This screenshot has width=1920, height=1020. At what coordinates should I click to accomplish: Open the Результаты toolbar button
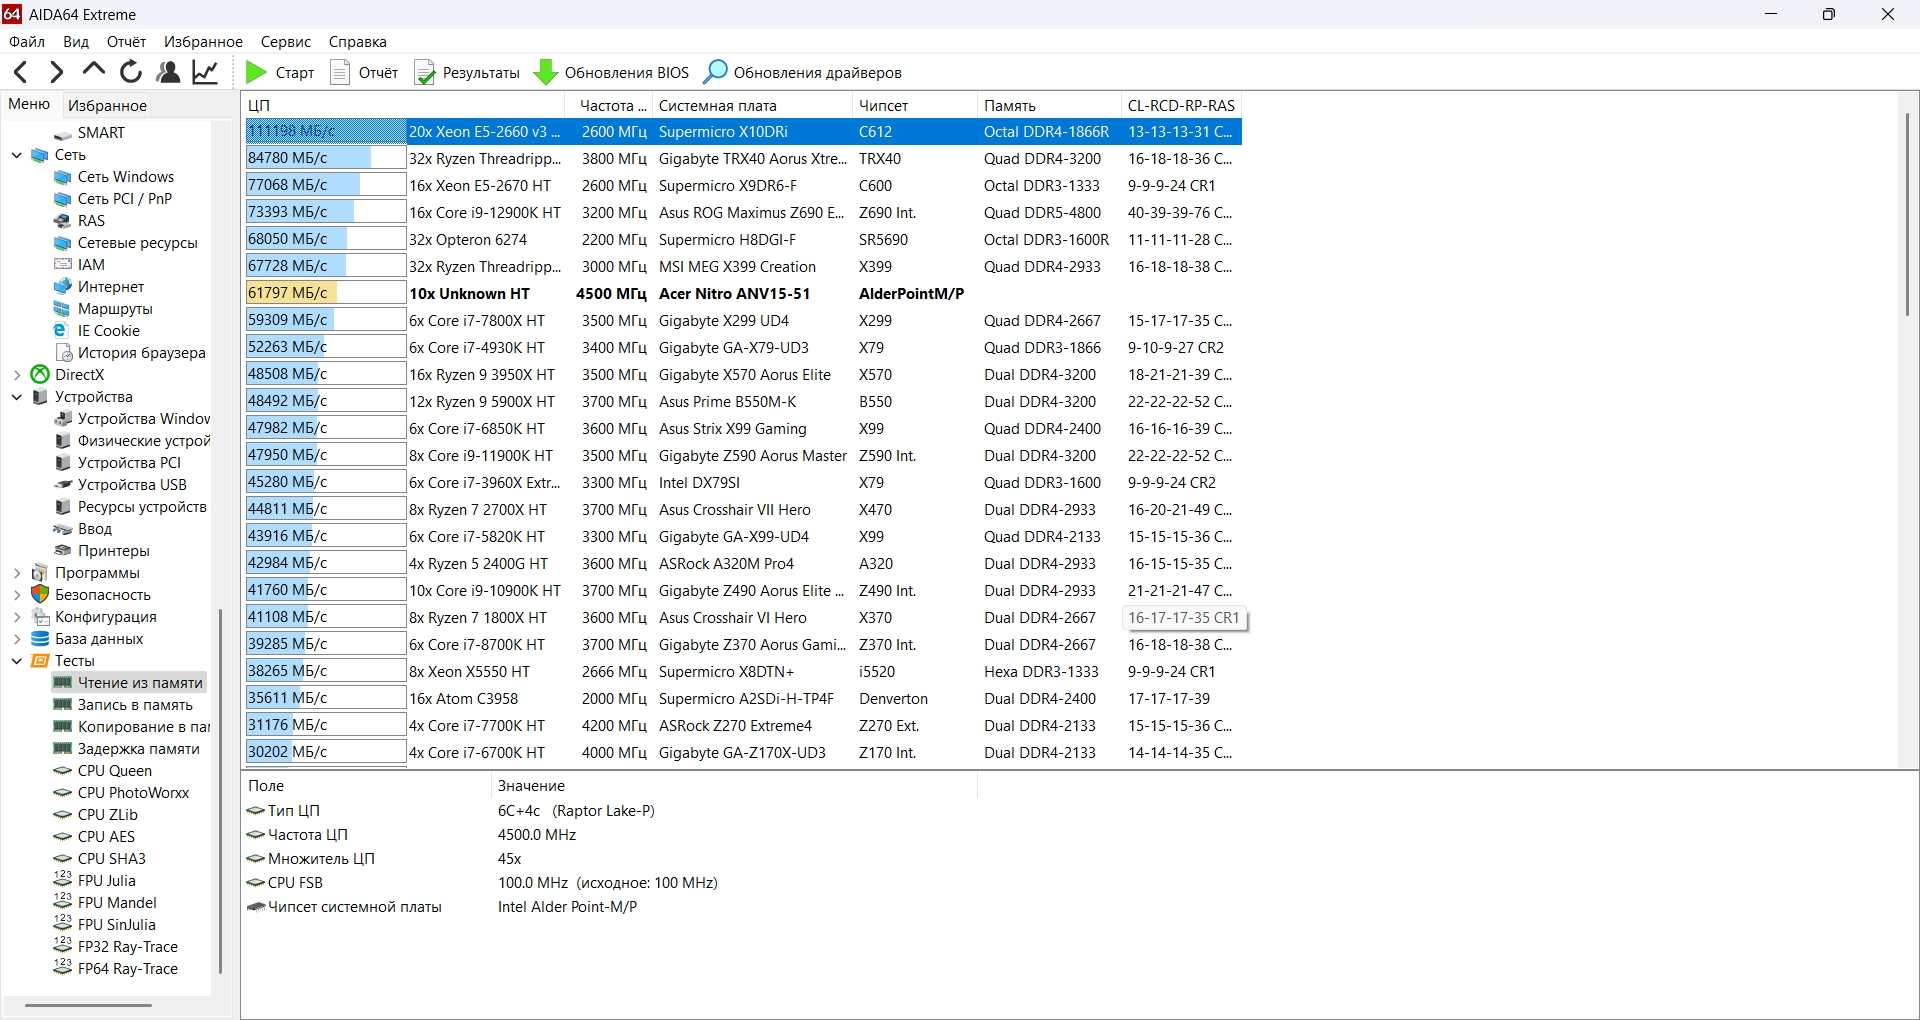coord(468,72)
